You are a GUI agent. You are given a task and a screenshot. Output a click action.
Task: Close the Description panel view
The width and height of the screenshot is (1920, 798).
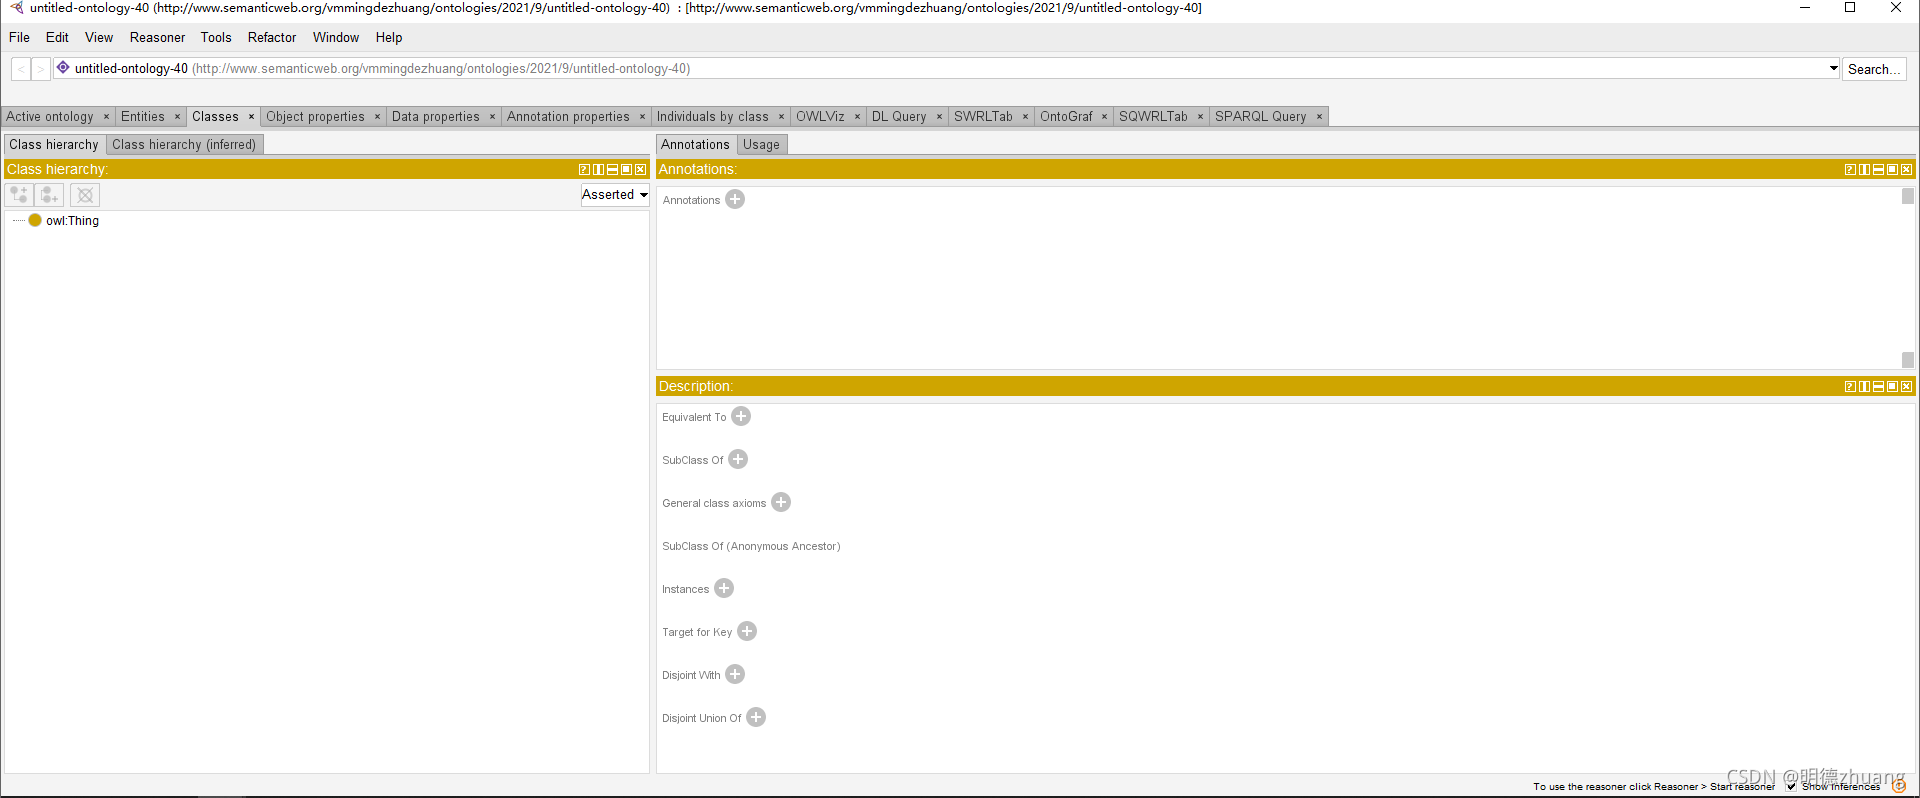tap(1907, 387)
